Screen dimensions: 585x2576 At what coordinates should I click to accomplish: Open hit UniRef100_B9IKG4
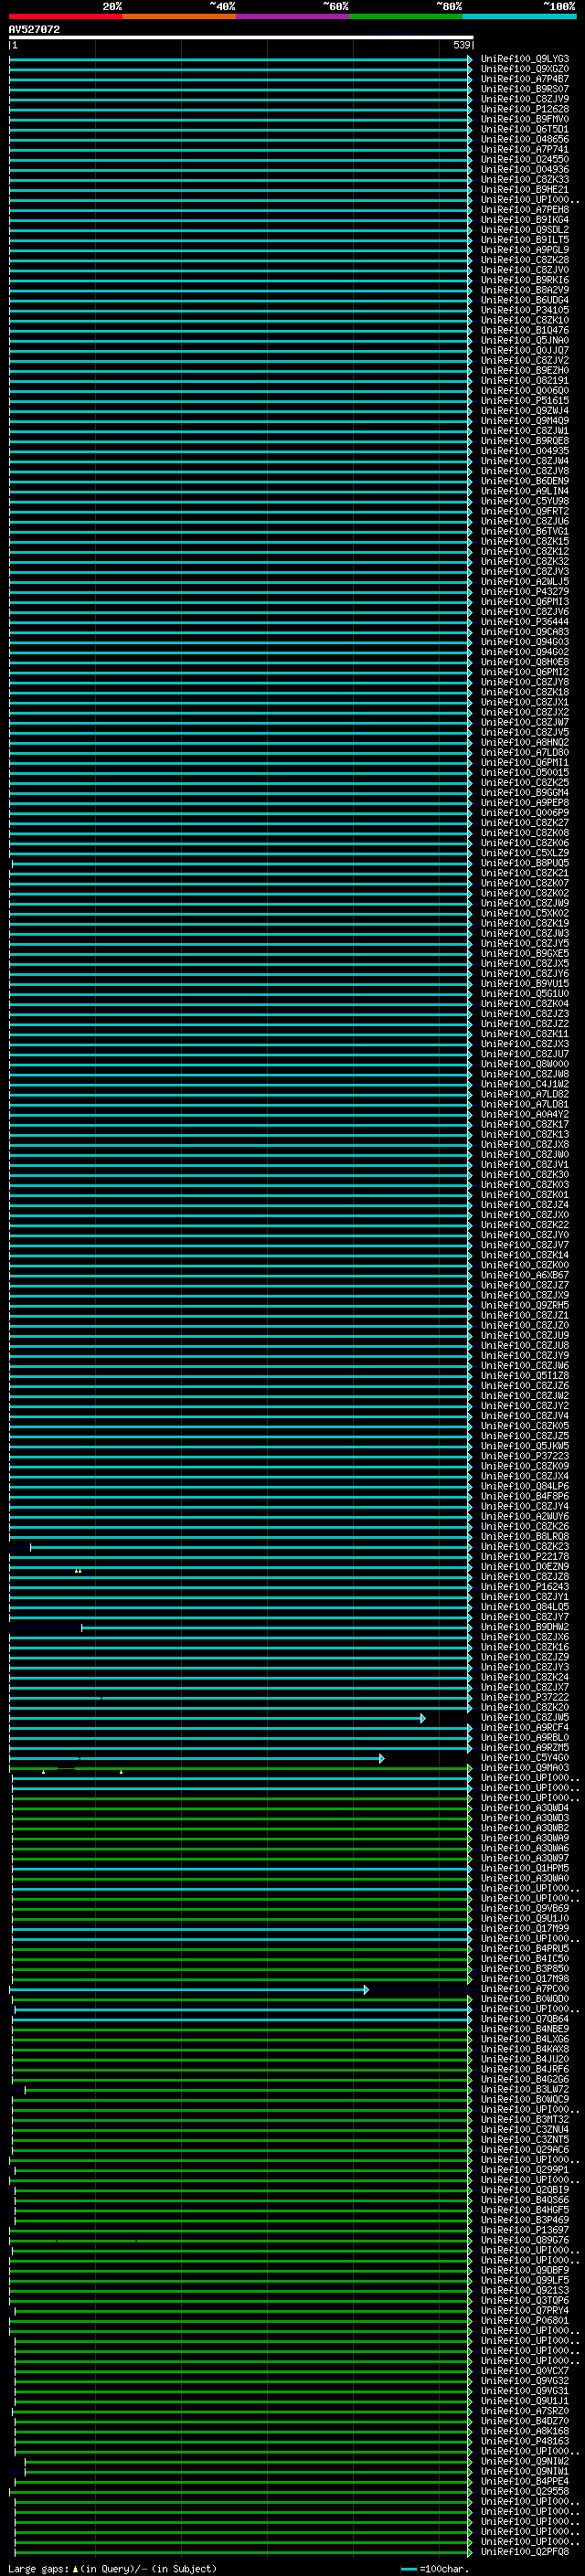(524, 220)
